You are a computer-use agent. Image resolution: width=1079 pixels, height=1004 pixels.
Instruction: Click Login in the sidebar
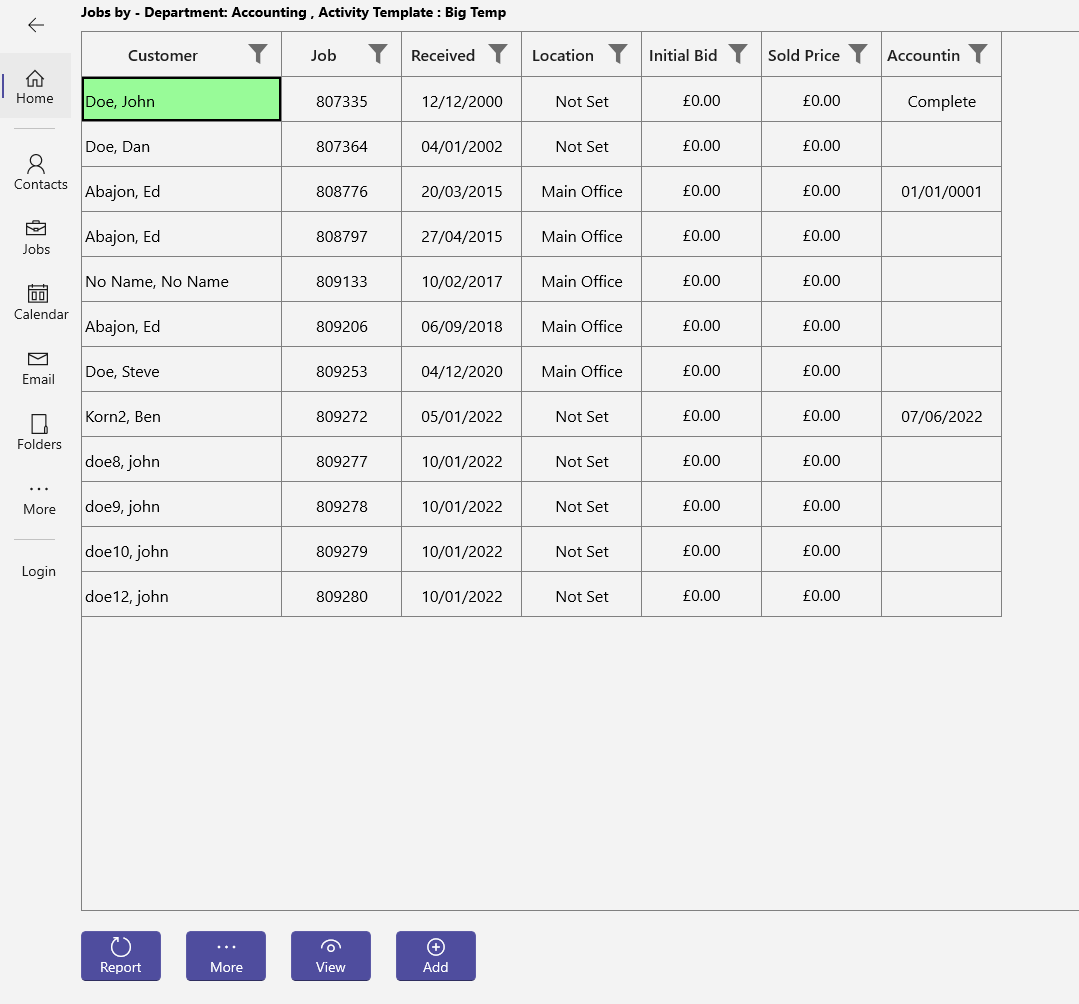tap(39, 571)
